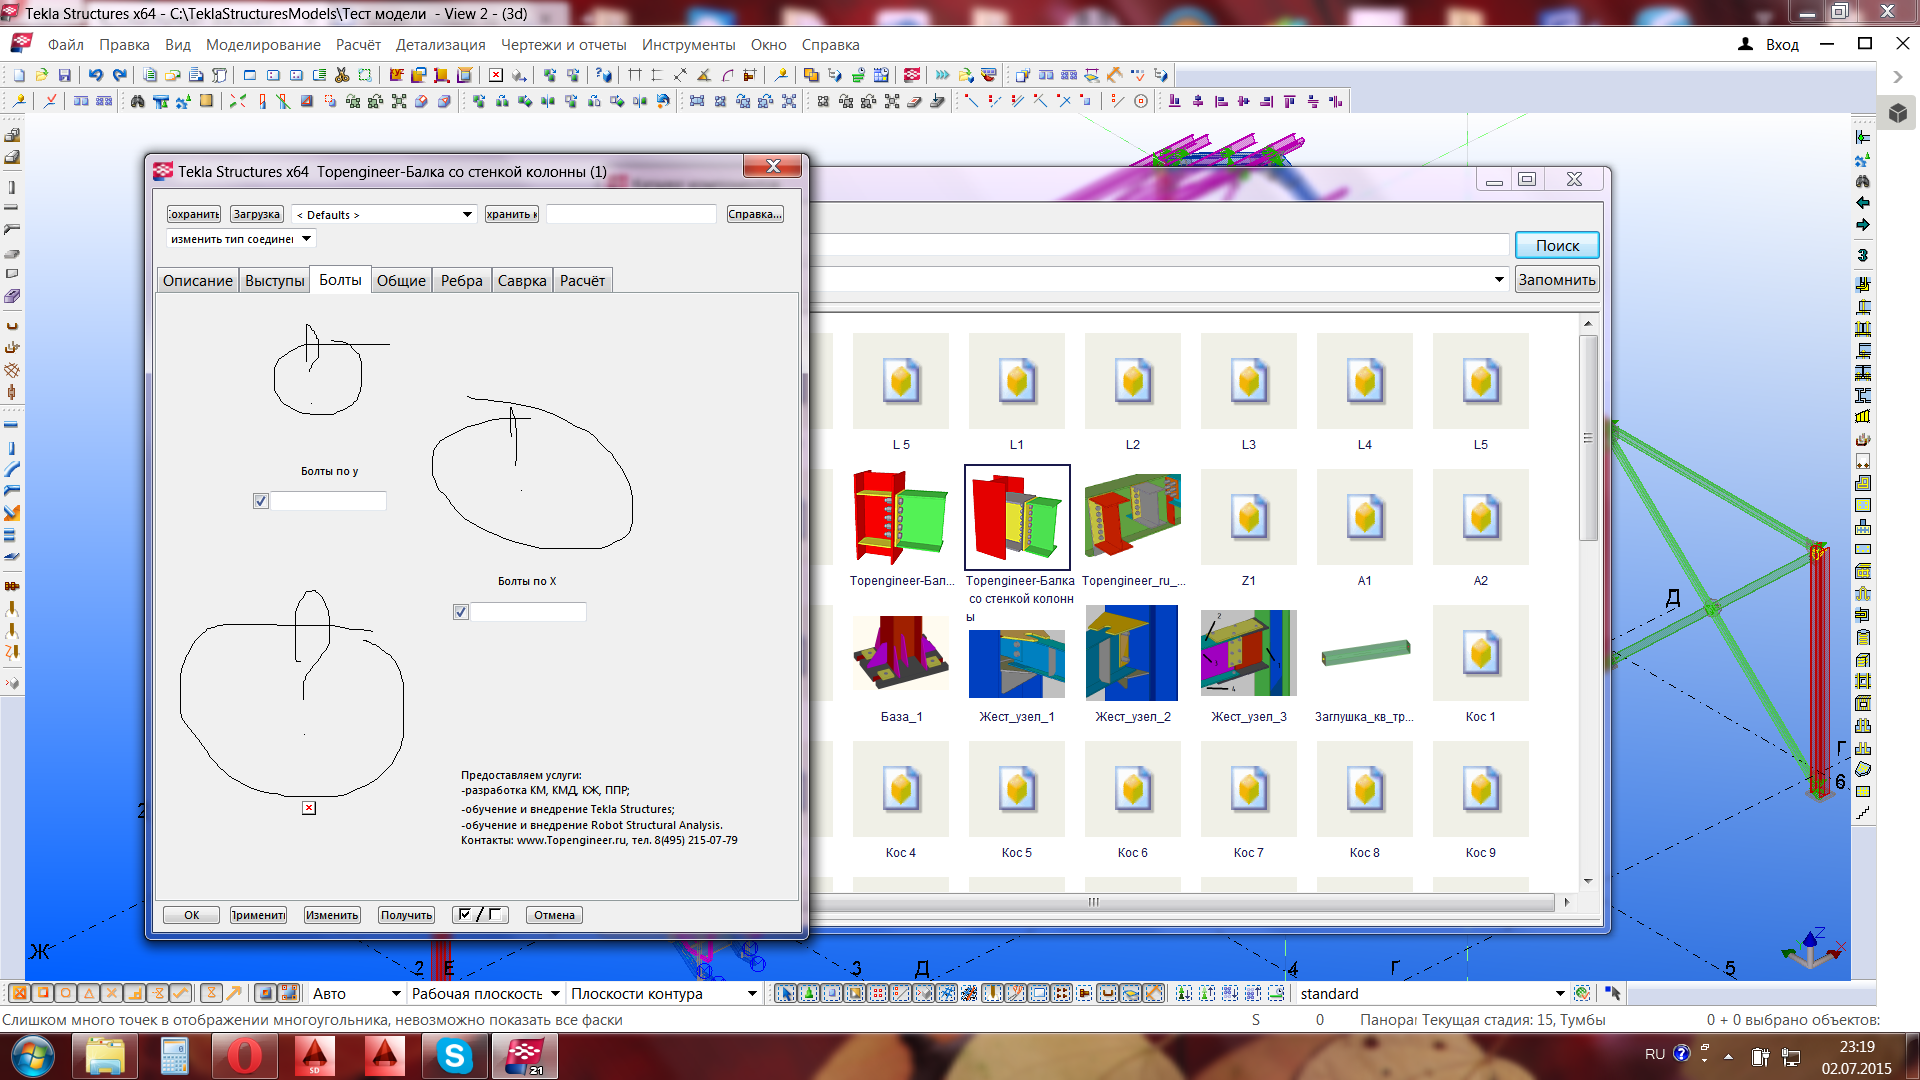Open the Моделирование menu
The image size is (1920, 1080).
263,45
